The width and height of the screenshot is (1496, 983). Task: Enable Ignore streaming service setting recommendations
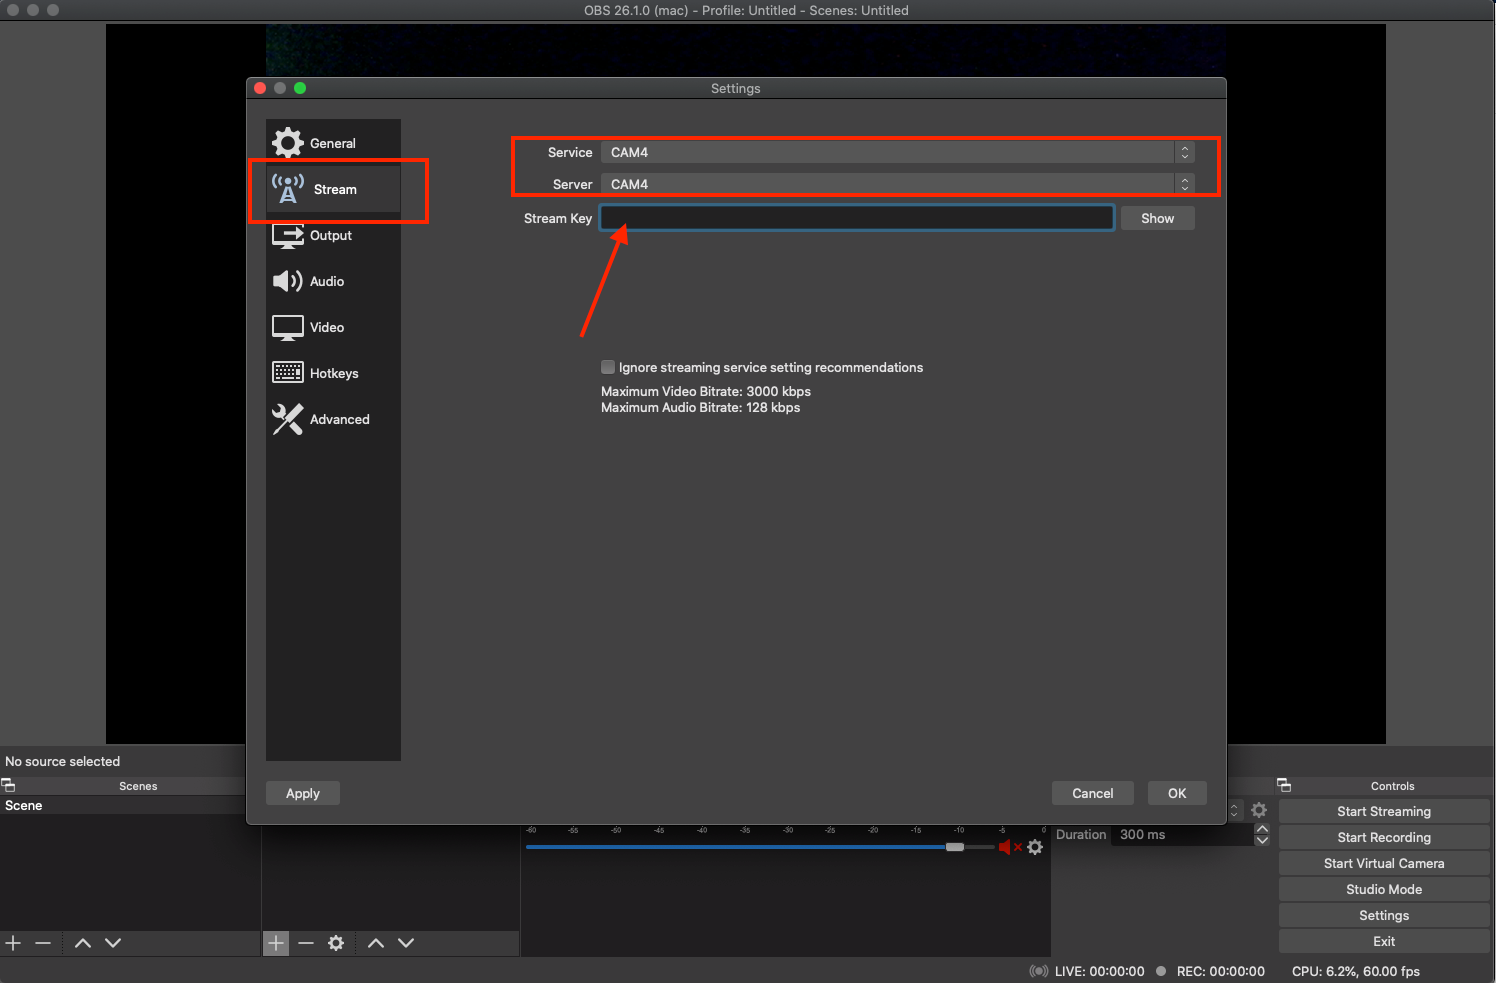pyautogui.click(x=608, y=367)
